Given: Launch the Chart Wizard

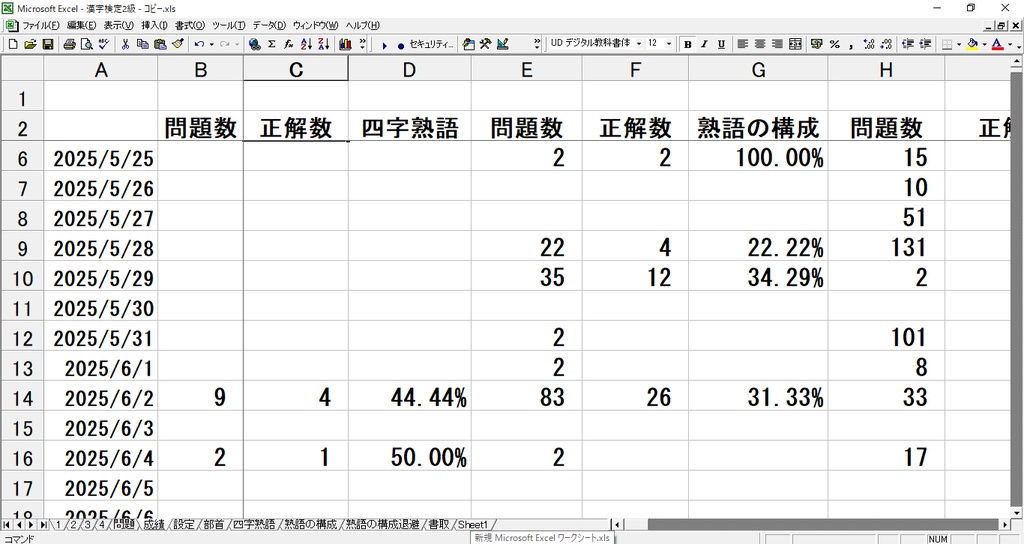Looking at the screenshot, I should [x=345, y=44].
